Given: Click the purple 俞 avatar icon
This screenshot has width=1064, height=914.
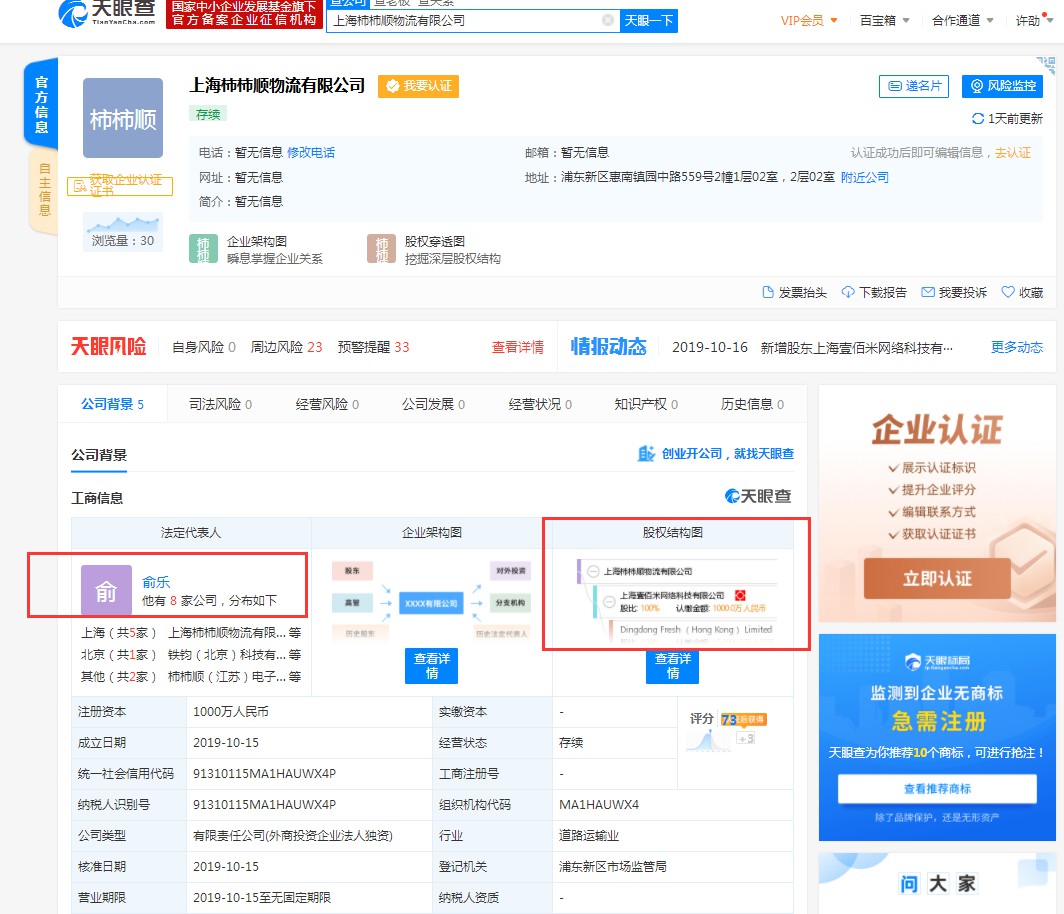Looking at the screenshot, I should [x=106, y=590].
